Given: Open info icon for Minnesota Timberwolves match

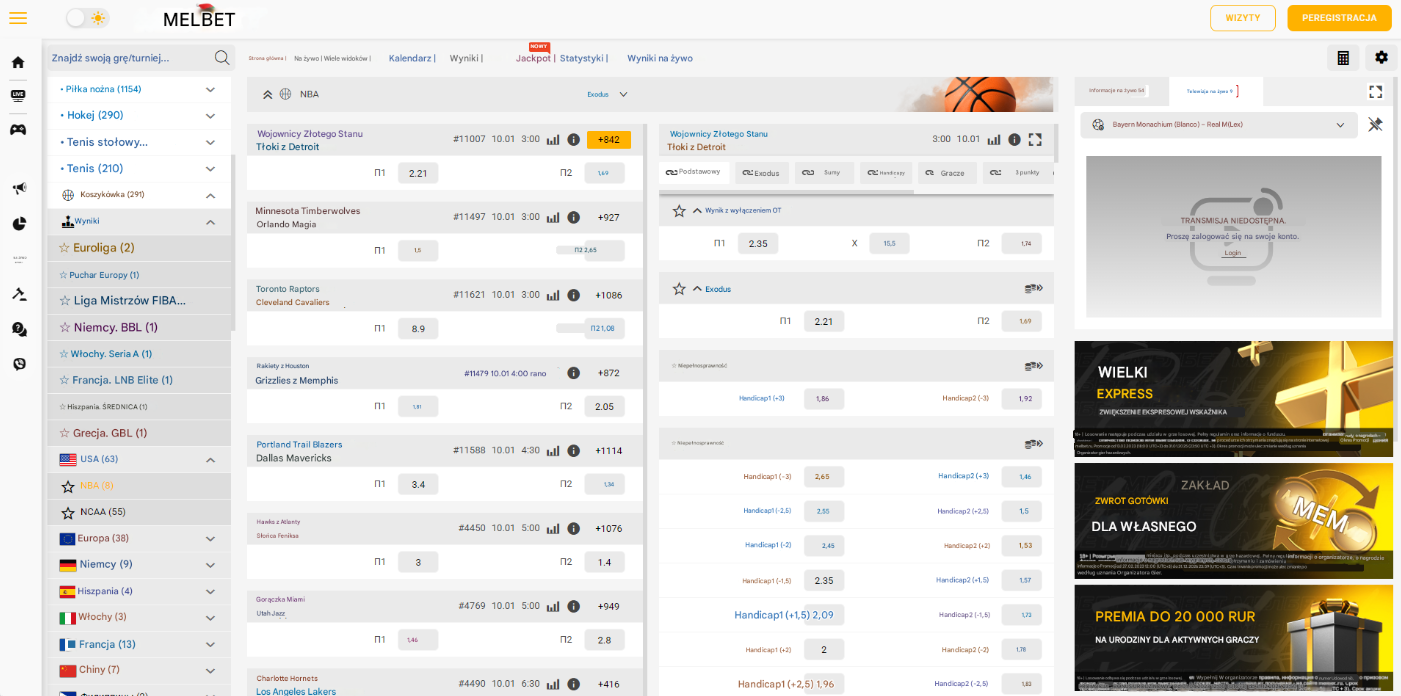Looking at the screenshot, I should (574, 217).
